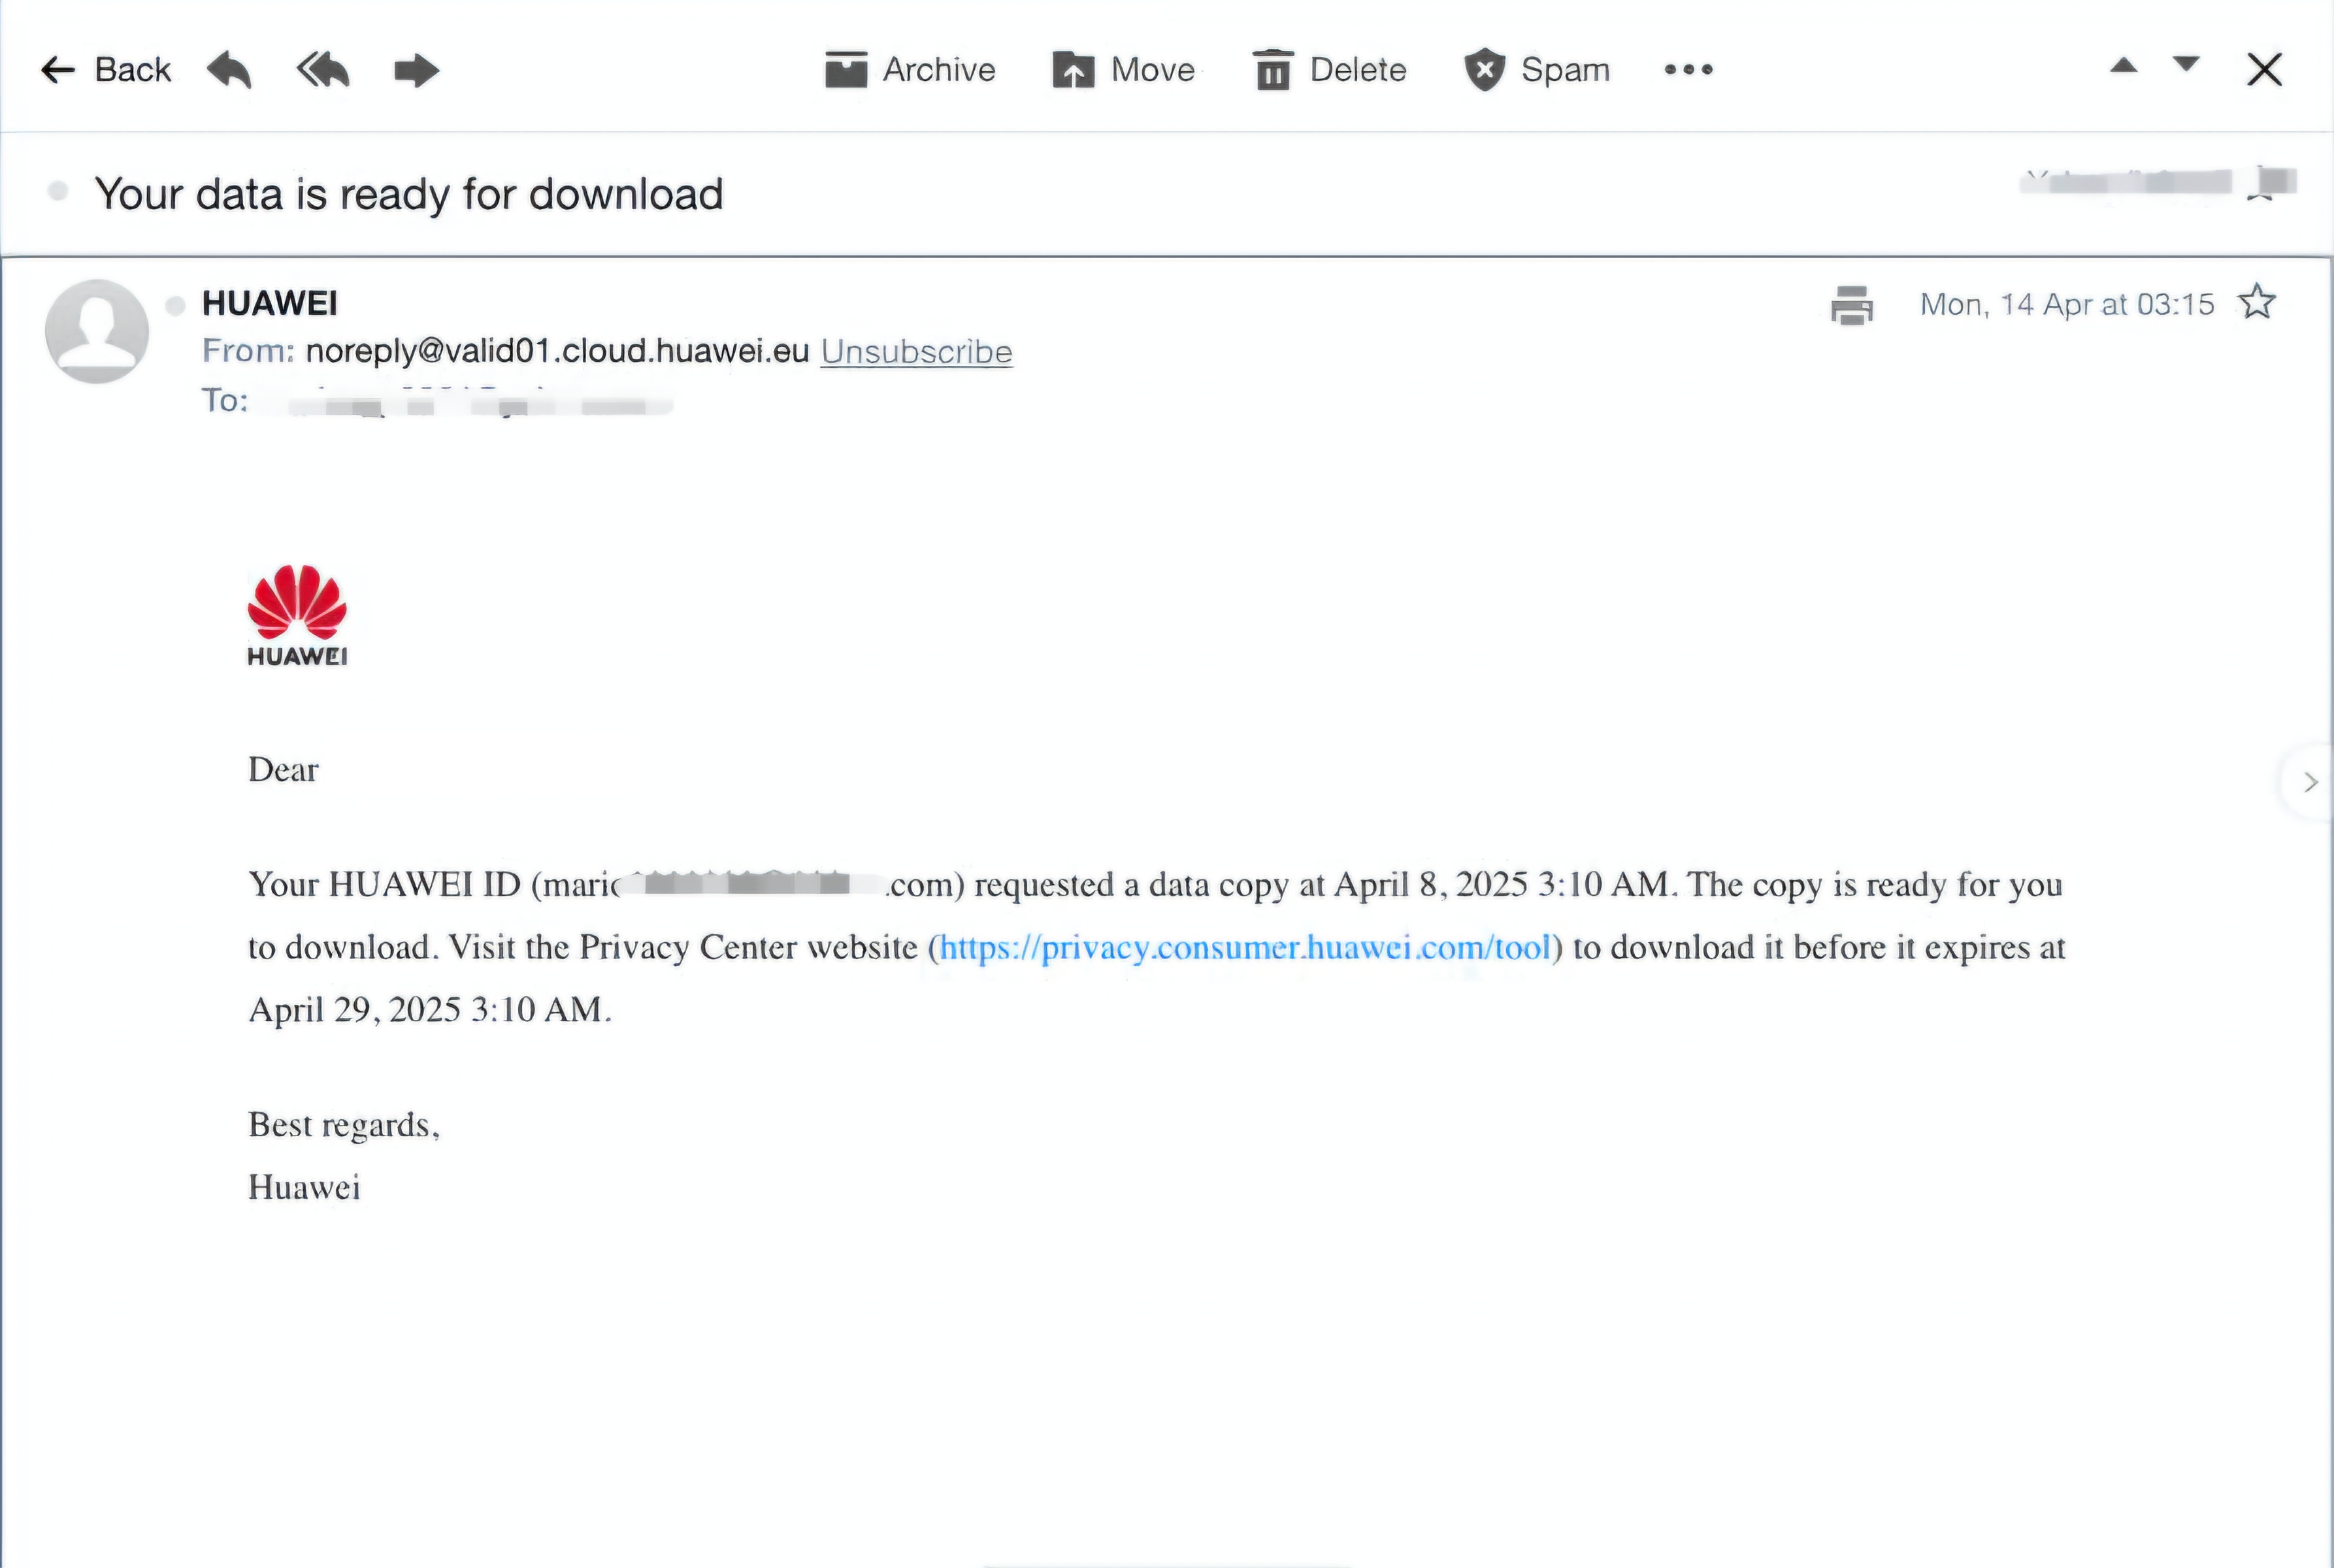Close the message view with X

[x=2264, y=70]
